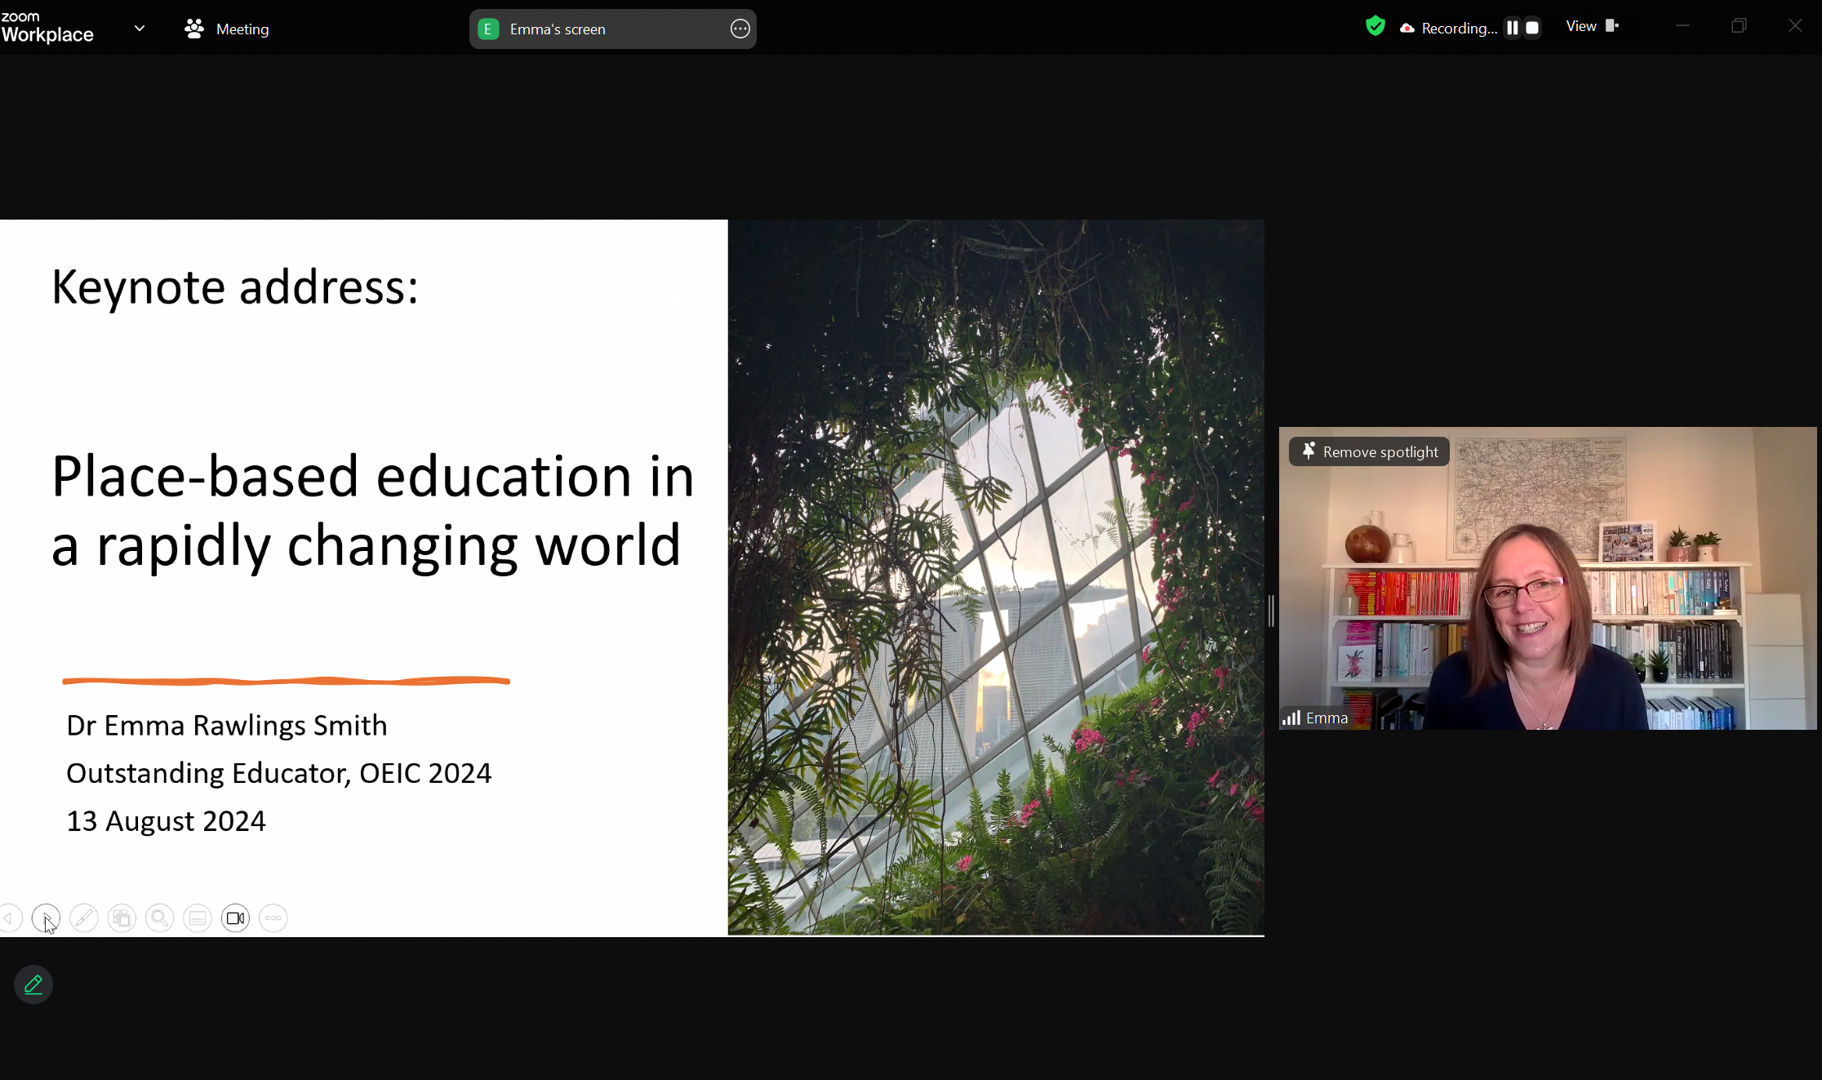Close the Zoom meeting window
The width and height of the screenshot is (1822, 1080).
pos(1795,26)
